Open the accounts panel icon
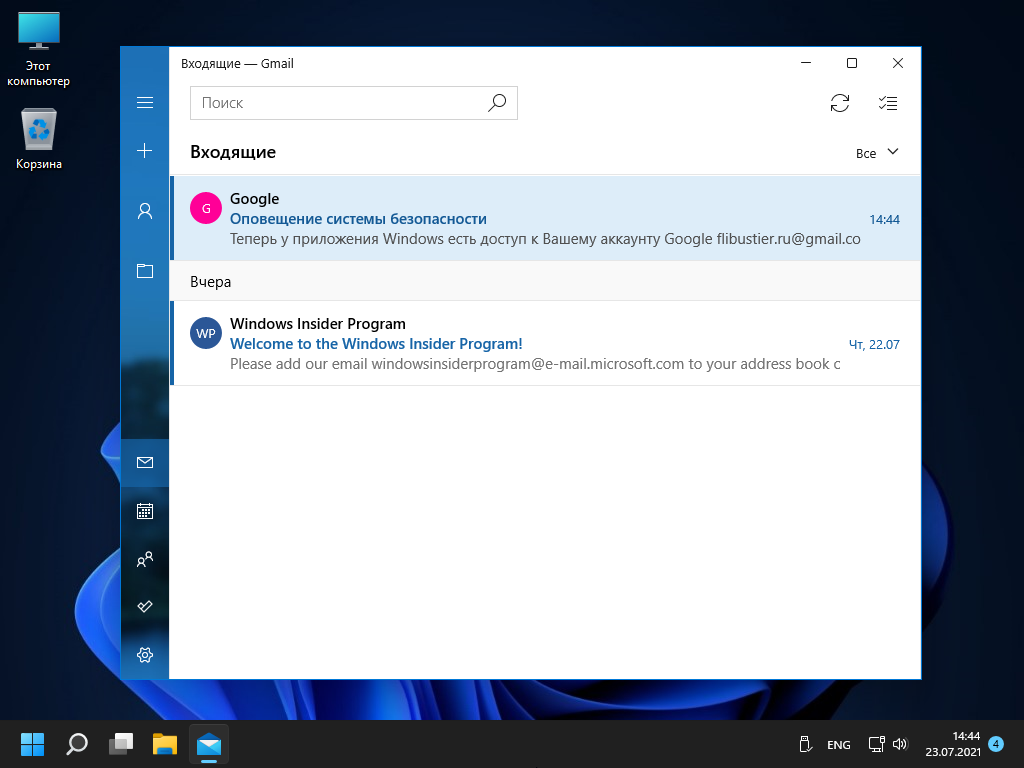This screenshot has width=1024, height=768. [x=145, y=211]
